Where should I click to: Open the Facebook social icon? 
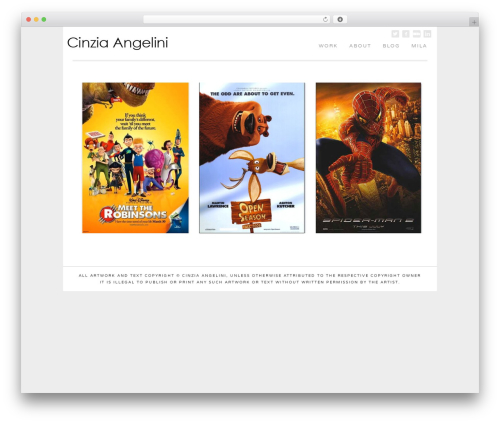tap(406, 34)
